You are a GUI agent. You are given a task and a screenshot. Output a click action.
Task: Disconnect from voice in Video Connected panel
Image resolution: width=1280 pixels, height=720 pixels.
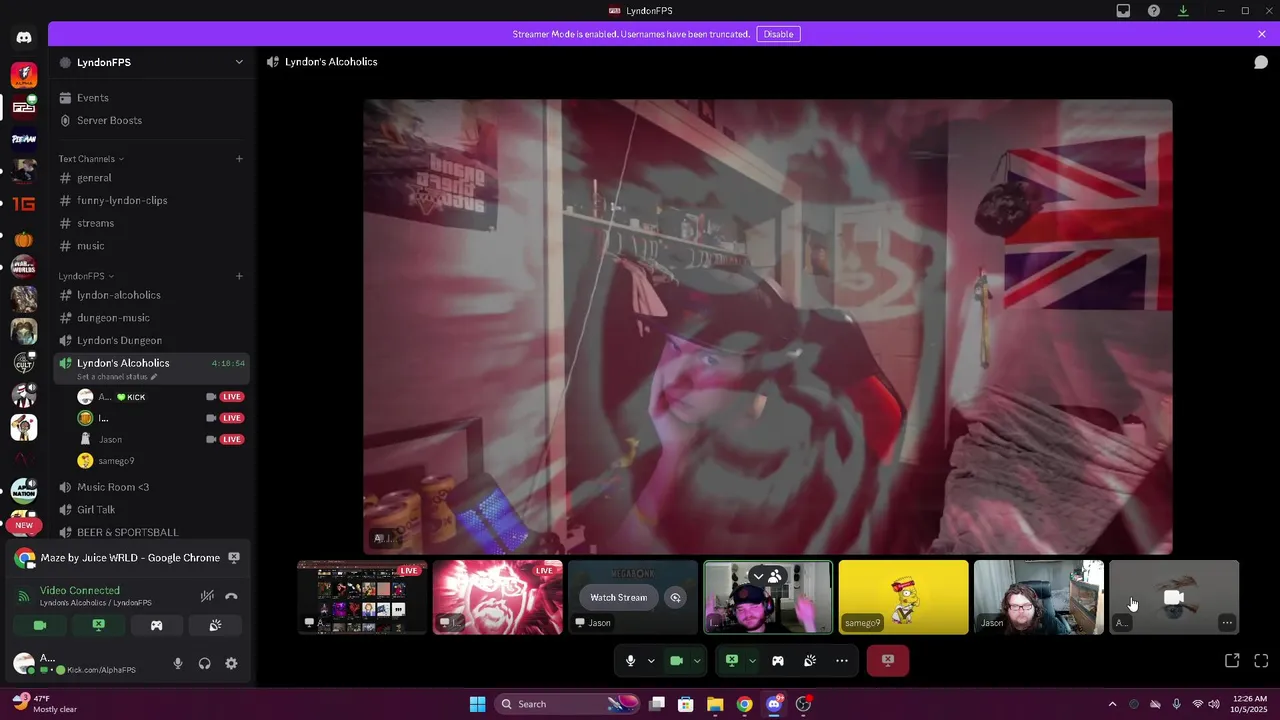pyautogui.click(x=231, y=596)
